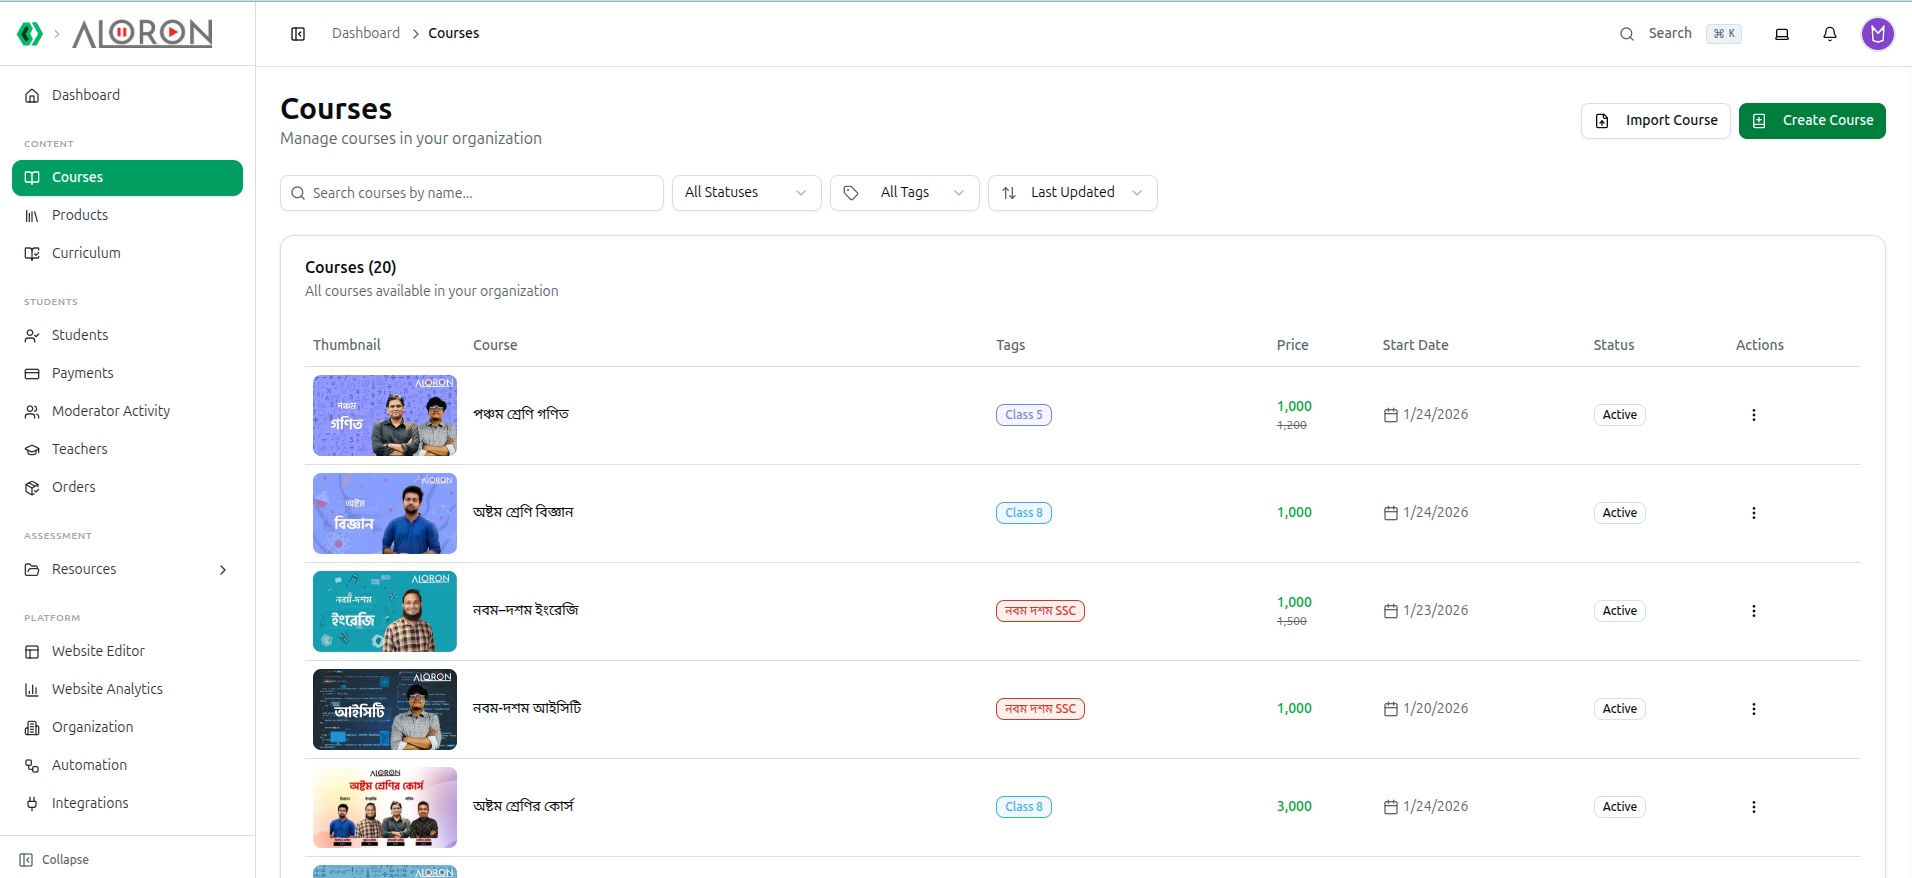Click thumbnail of অষ্টম শ্রেণির কোর্স

385,807
